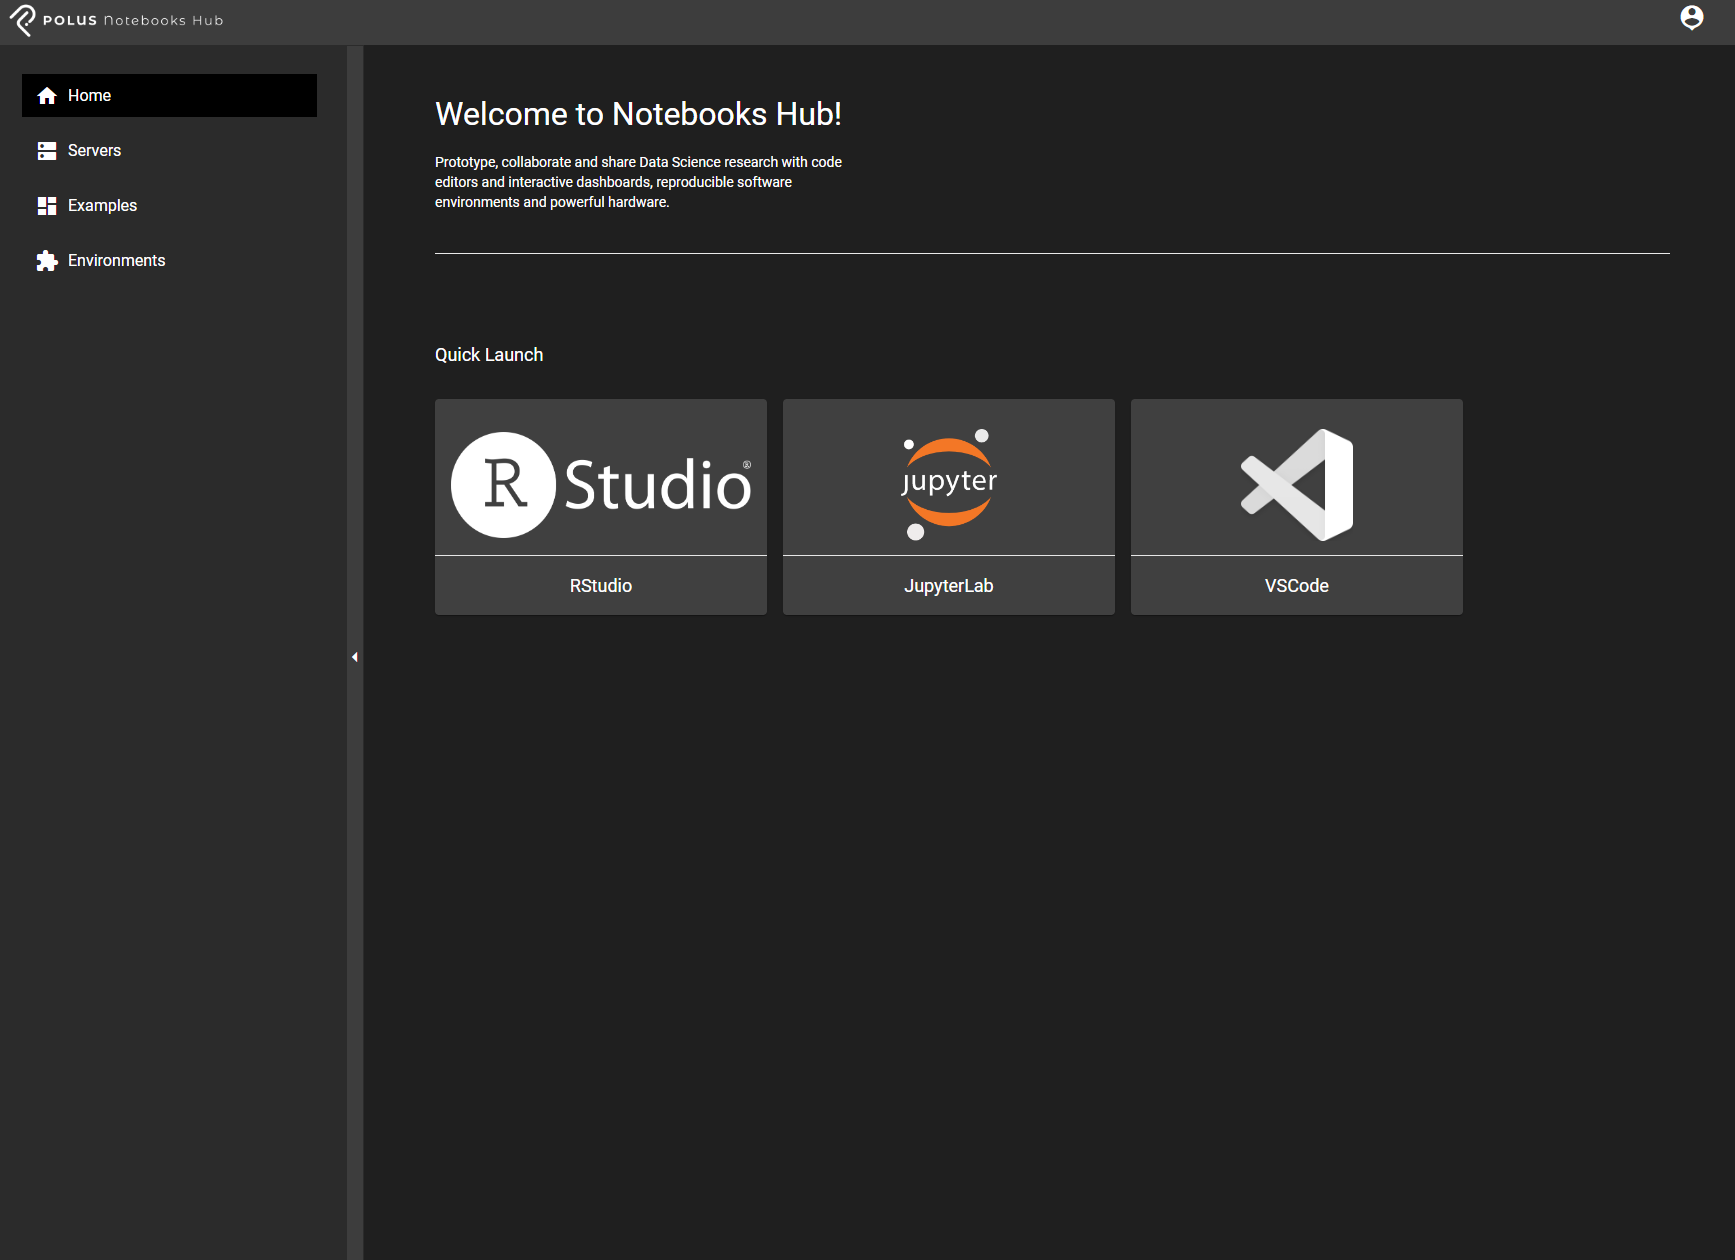1735x1260 pixels.
Task: Open the Environments menu item
Action: coord(169,261)
